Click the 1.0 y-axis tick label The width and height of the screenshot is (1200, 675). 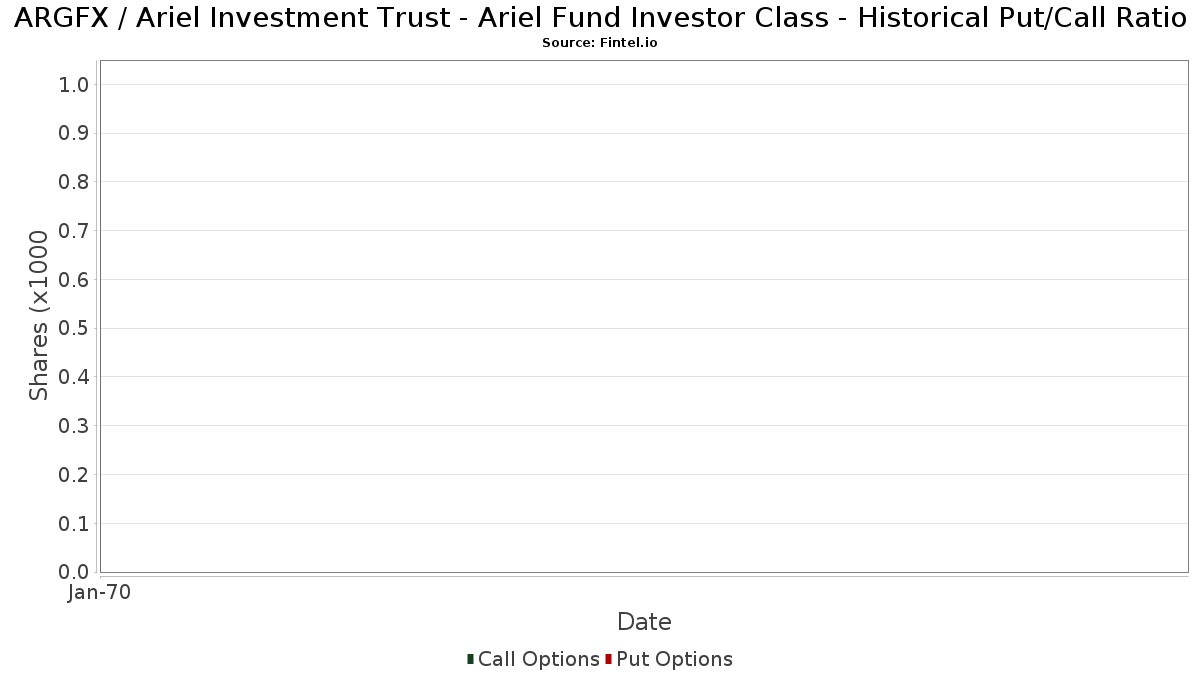pos(74,85)
